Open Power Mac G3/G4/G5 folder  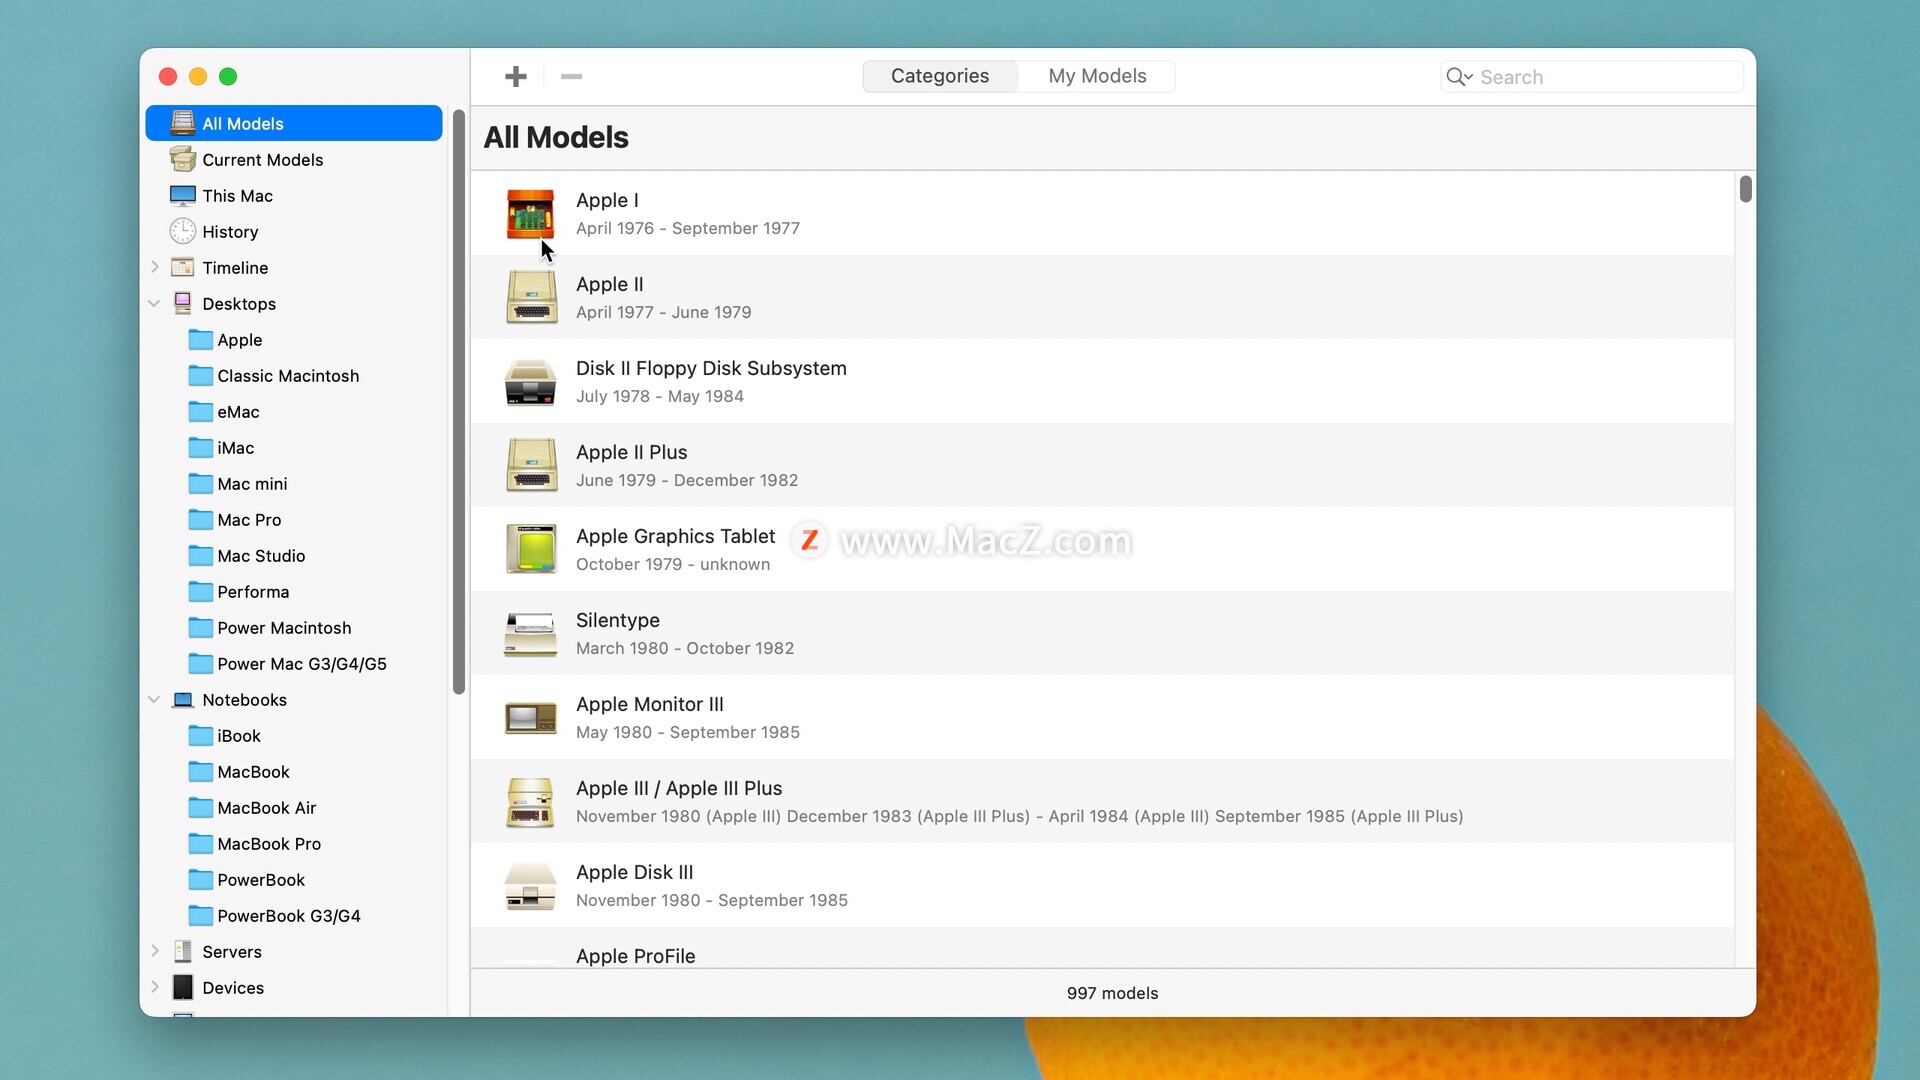(x=294, y=663)
